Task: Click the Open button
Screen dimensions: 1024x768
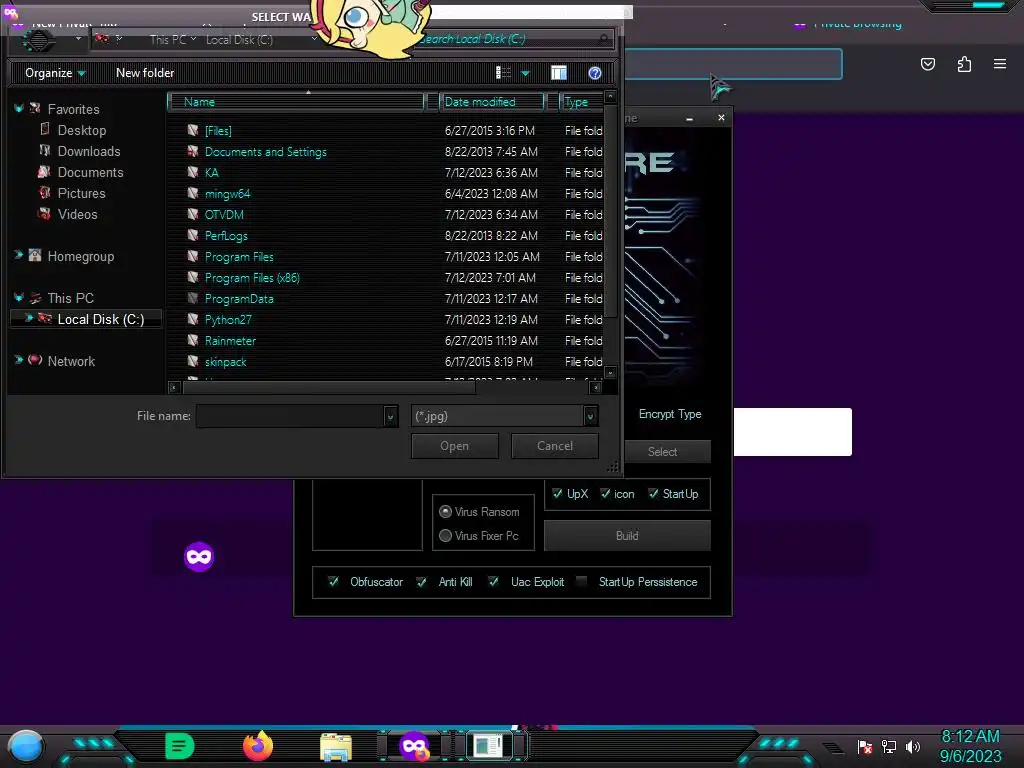Action: coord(455,446)
